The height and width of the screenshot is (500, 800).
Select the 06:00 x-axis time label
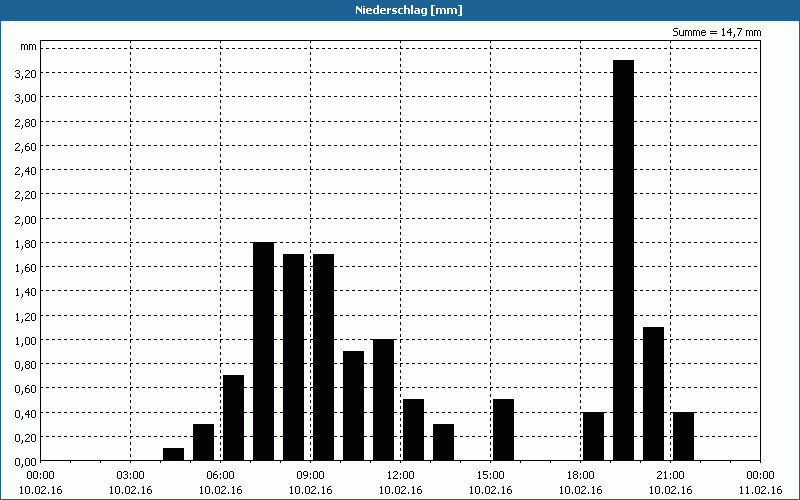coord(220,476)
